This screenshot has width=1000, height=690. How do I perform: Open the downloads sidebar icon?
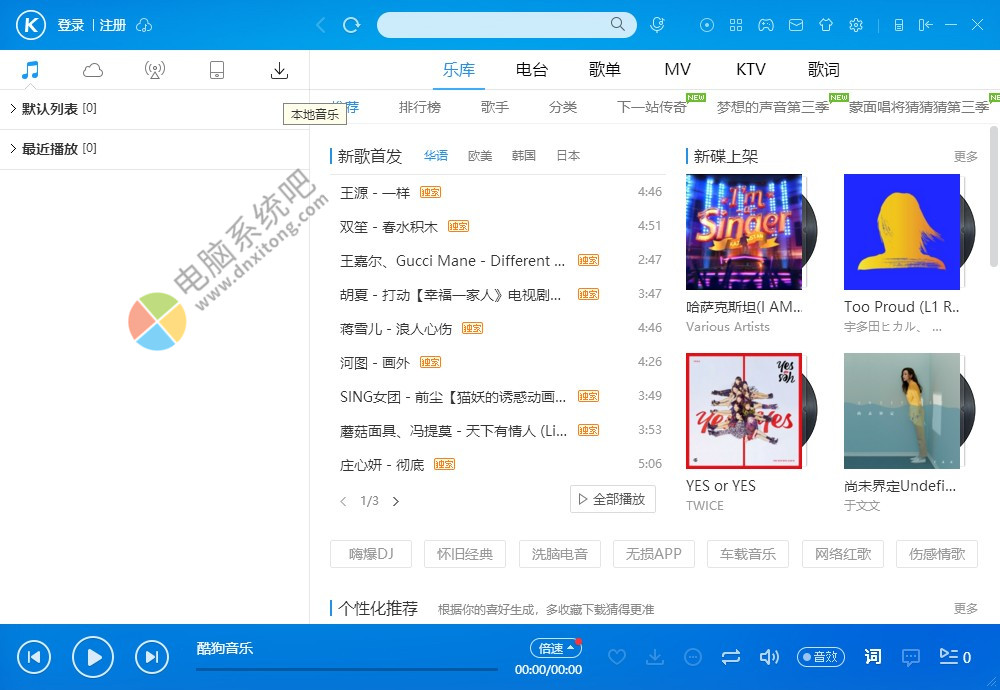(279, 70)
